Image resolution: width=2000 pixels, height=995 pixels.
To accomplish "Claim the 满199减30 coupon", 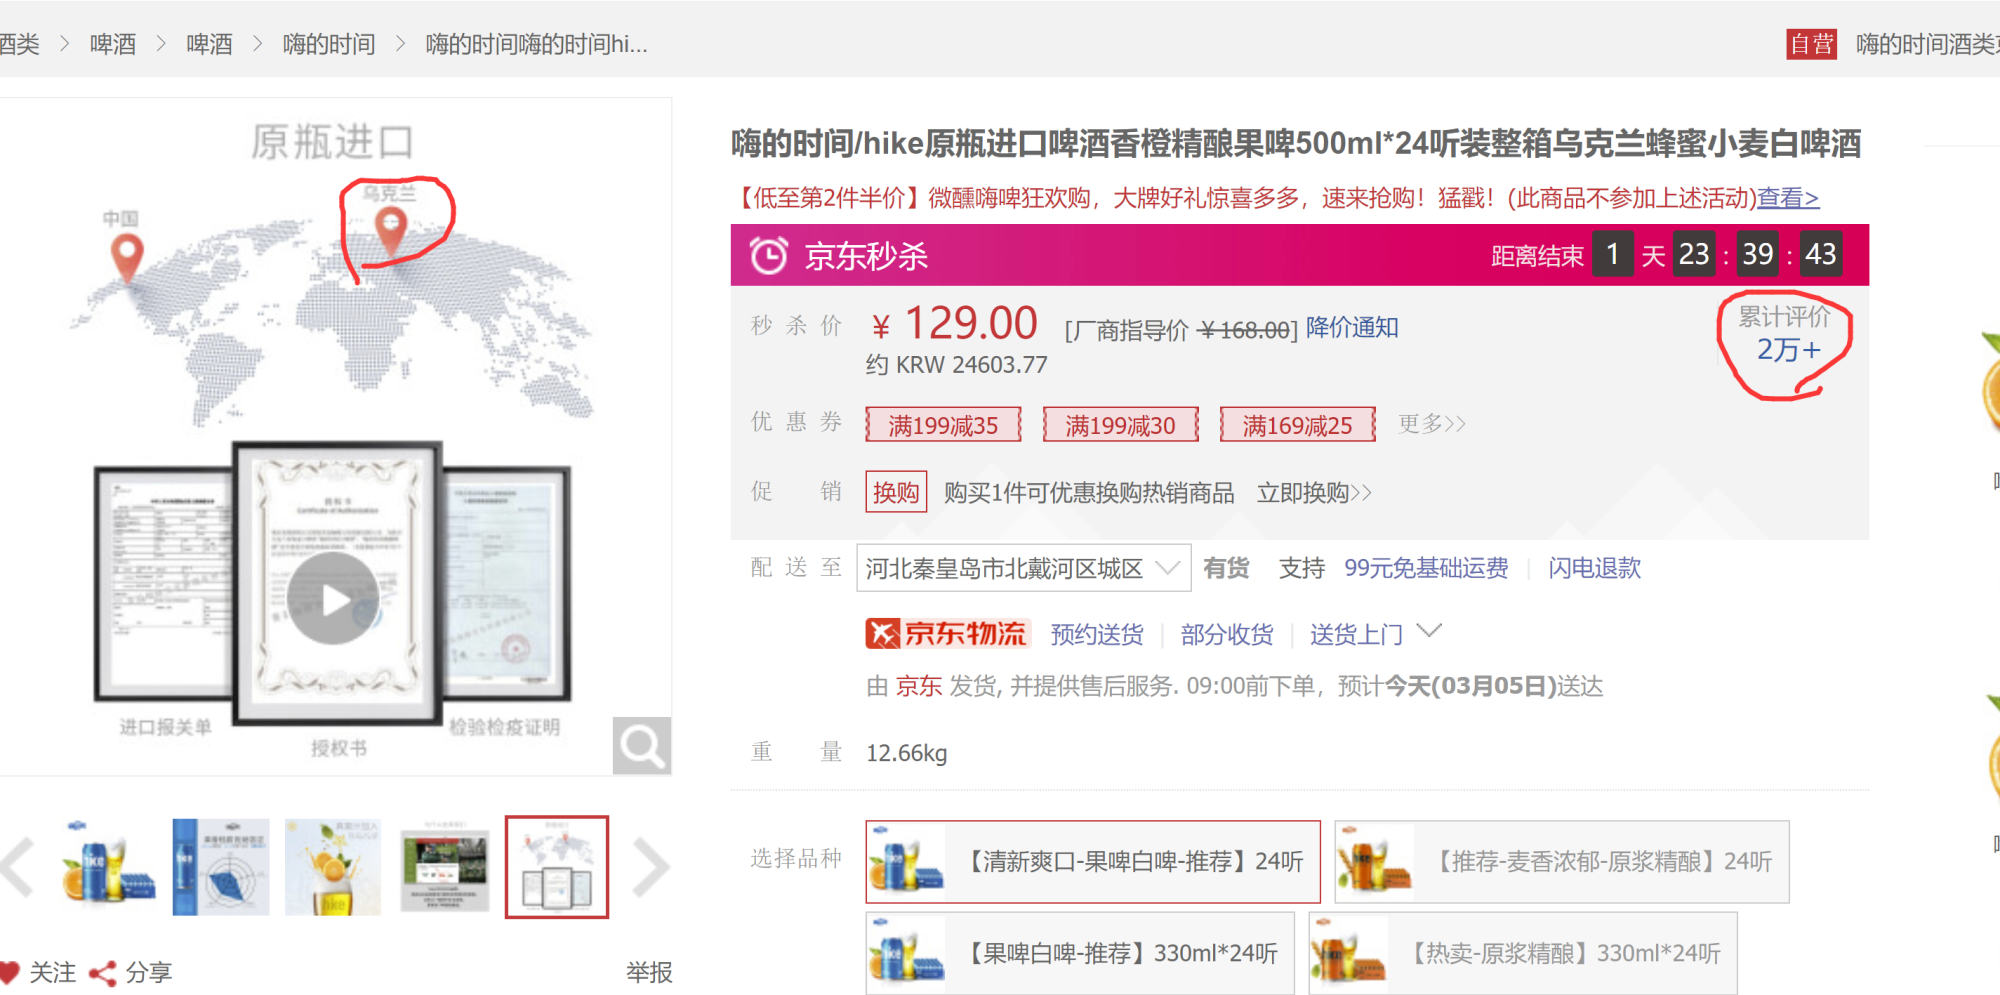I will [x=1120, y=425].
